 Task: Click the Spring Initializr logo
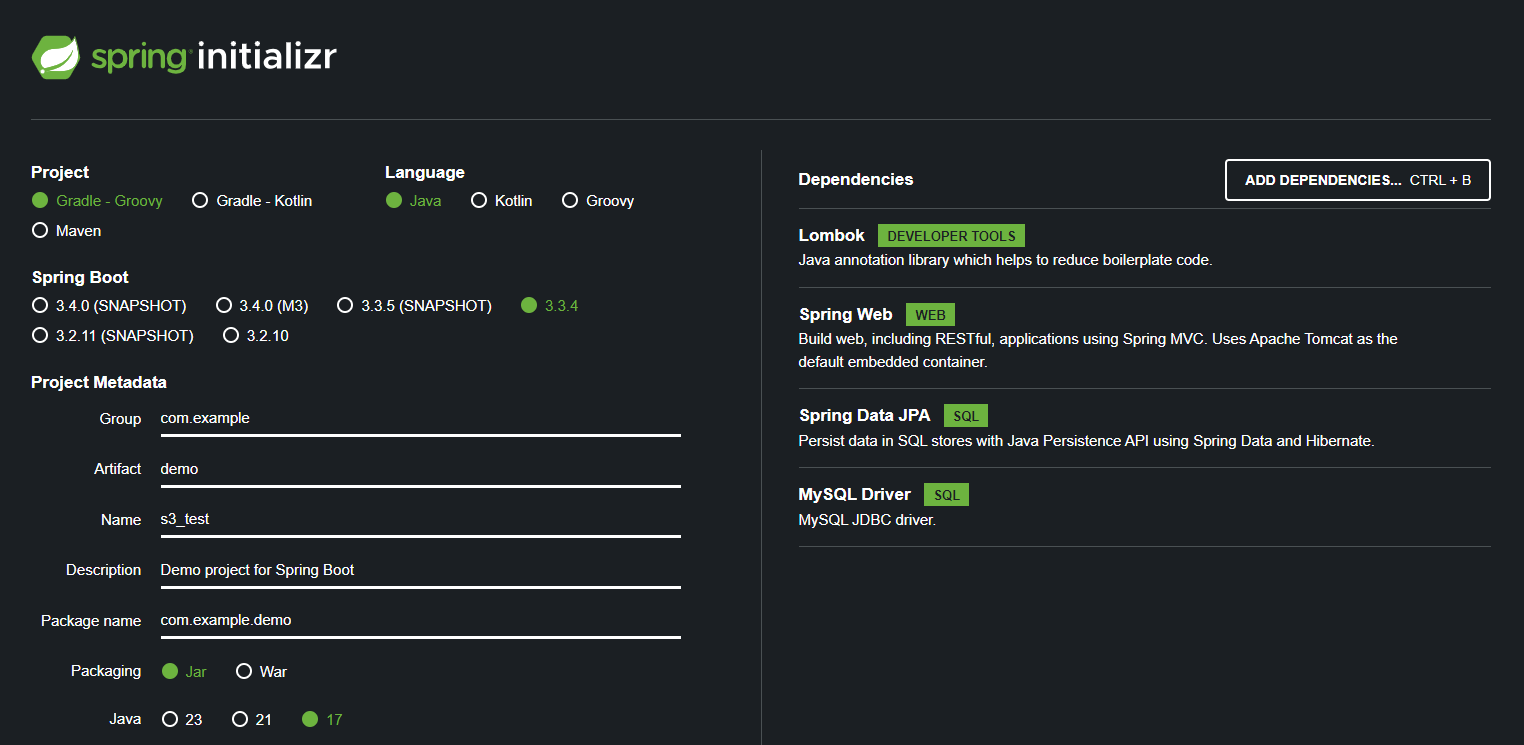pos(184,57)
